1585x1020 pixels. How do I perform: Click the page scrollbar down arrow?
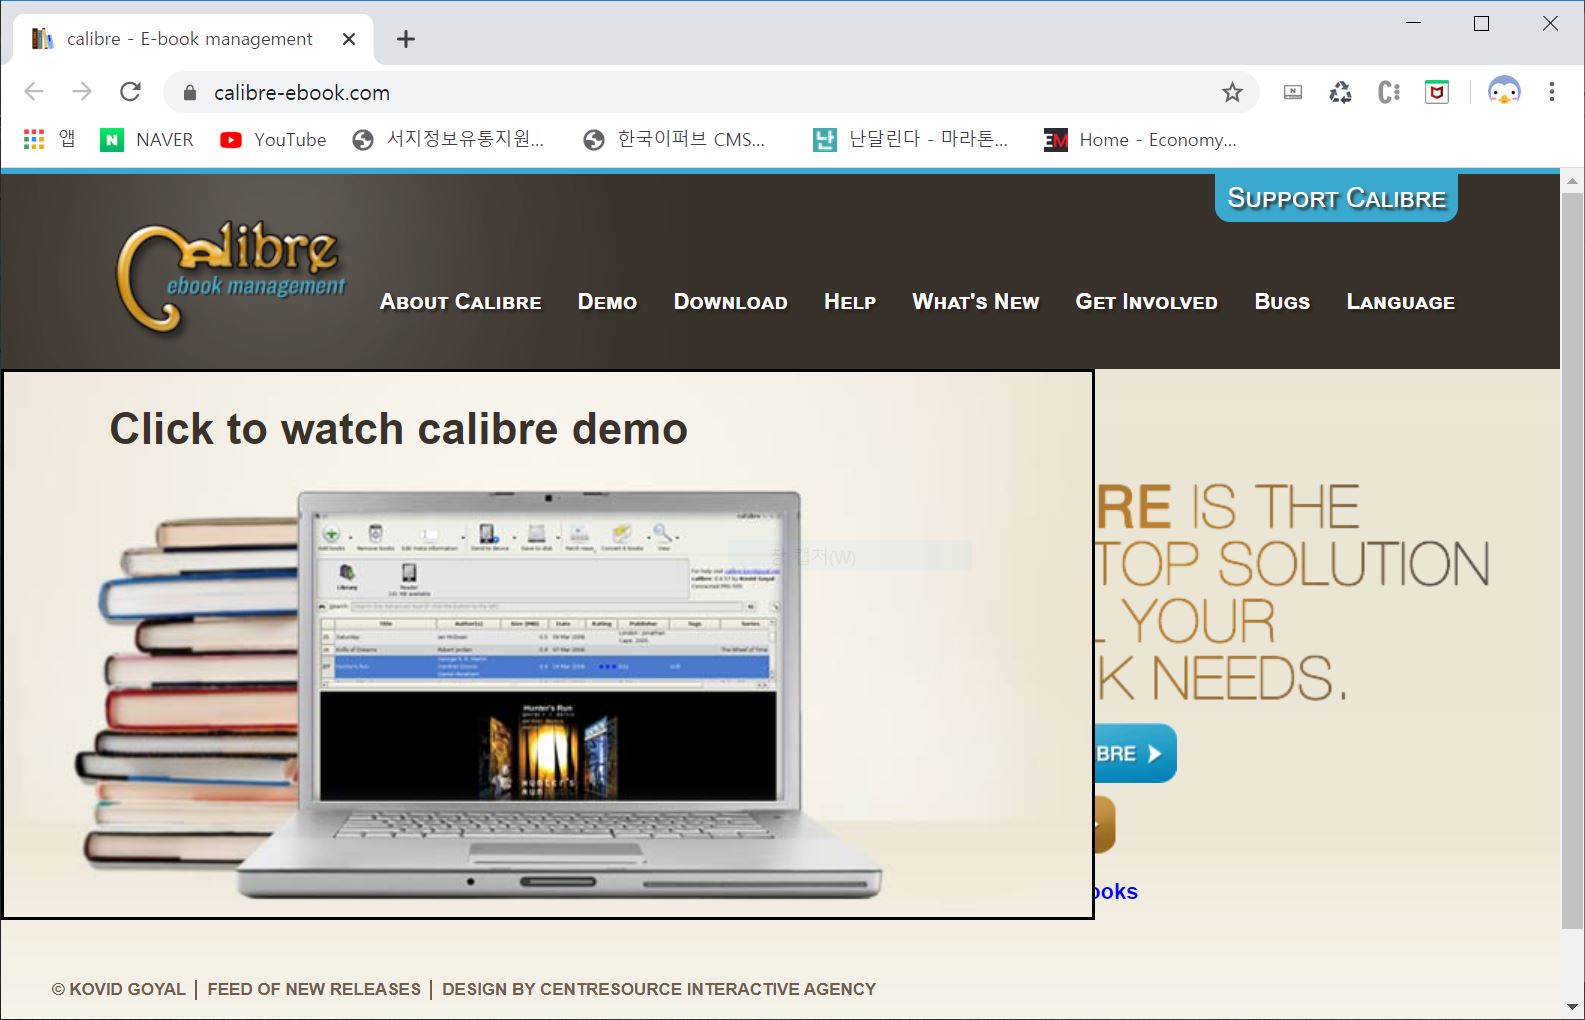click(x=1572, y=1007)
